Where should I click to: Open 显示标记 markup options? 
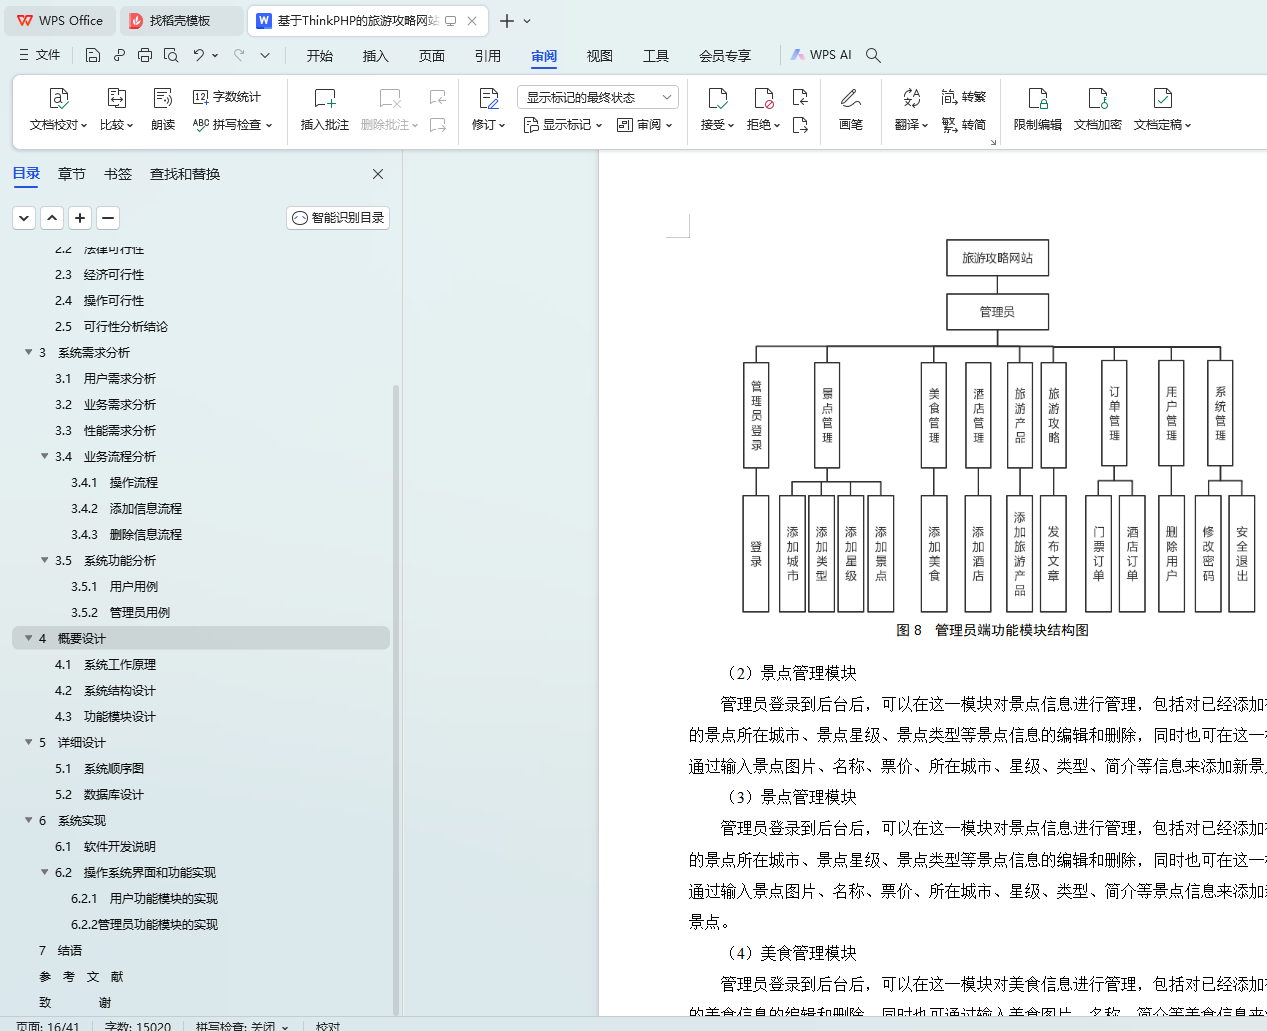coord(563,125)
